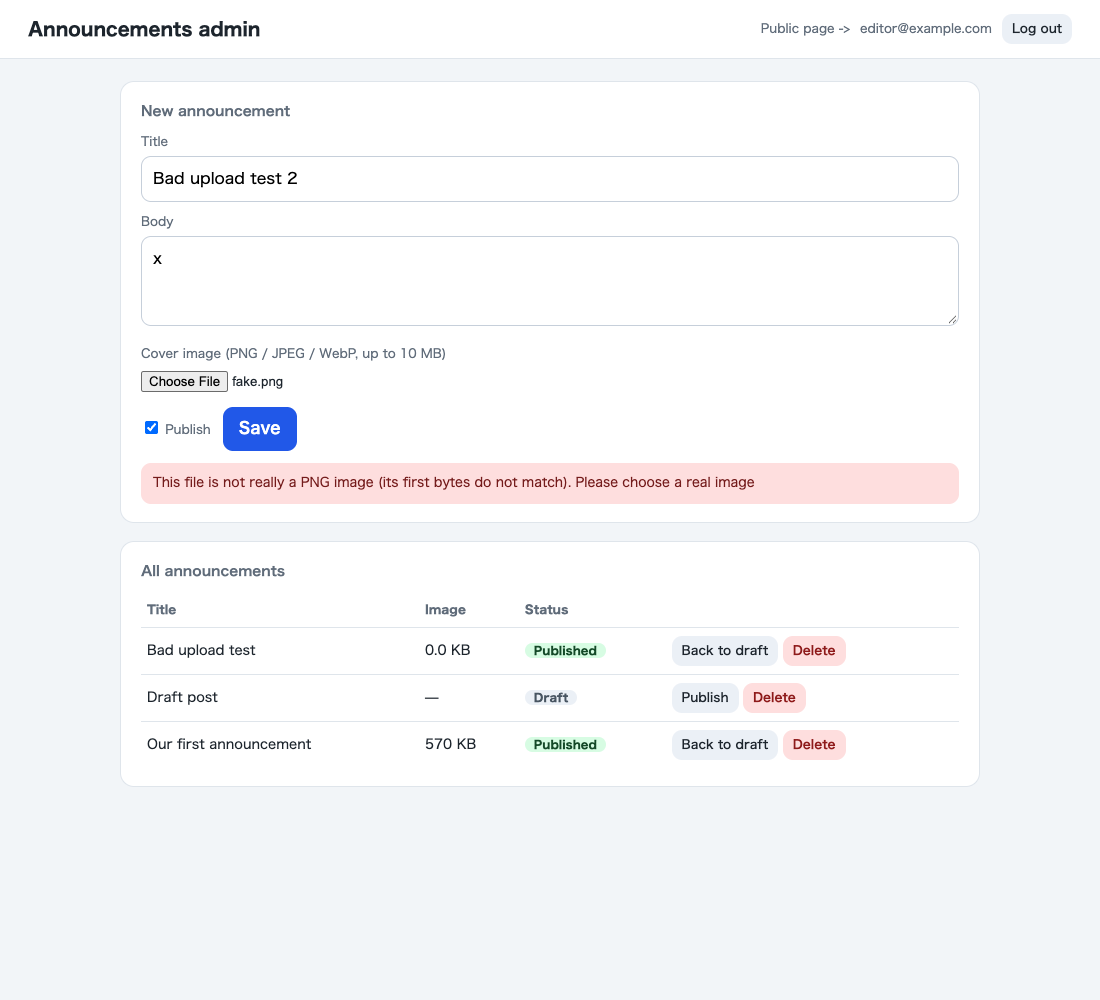Focus the Title input field
Viewport: 1100px width, 1000px height.
pos(549,179)
